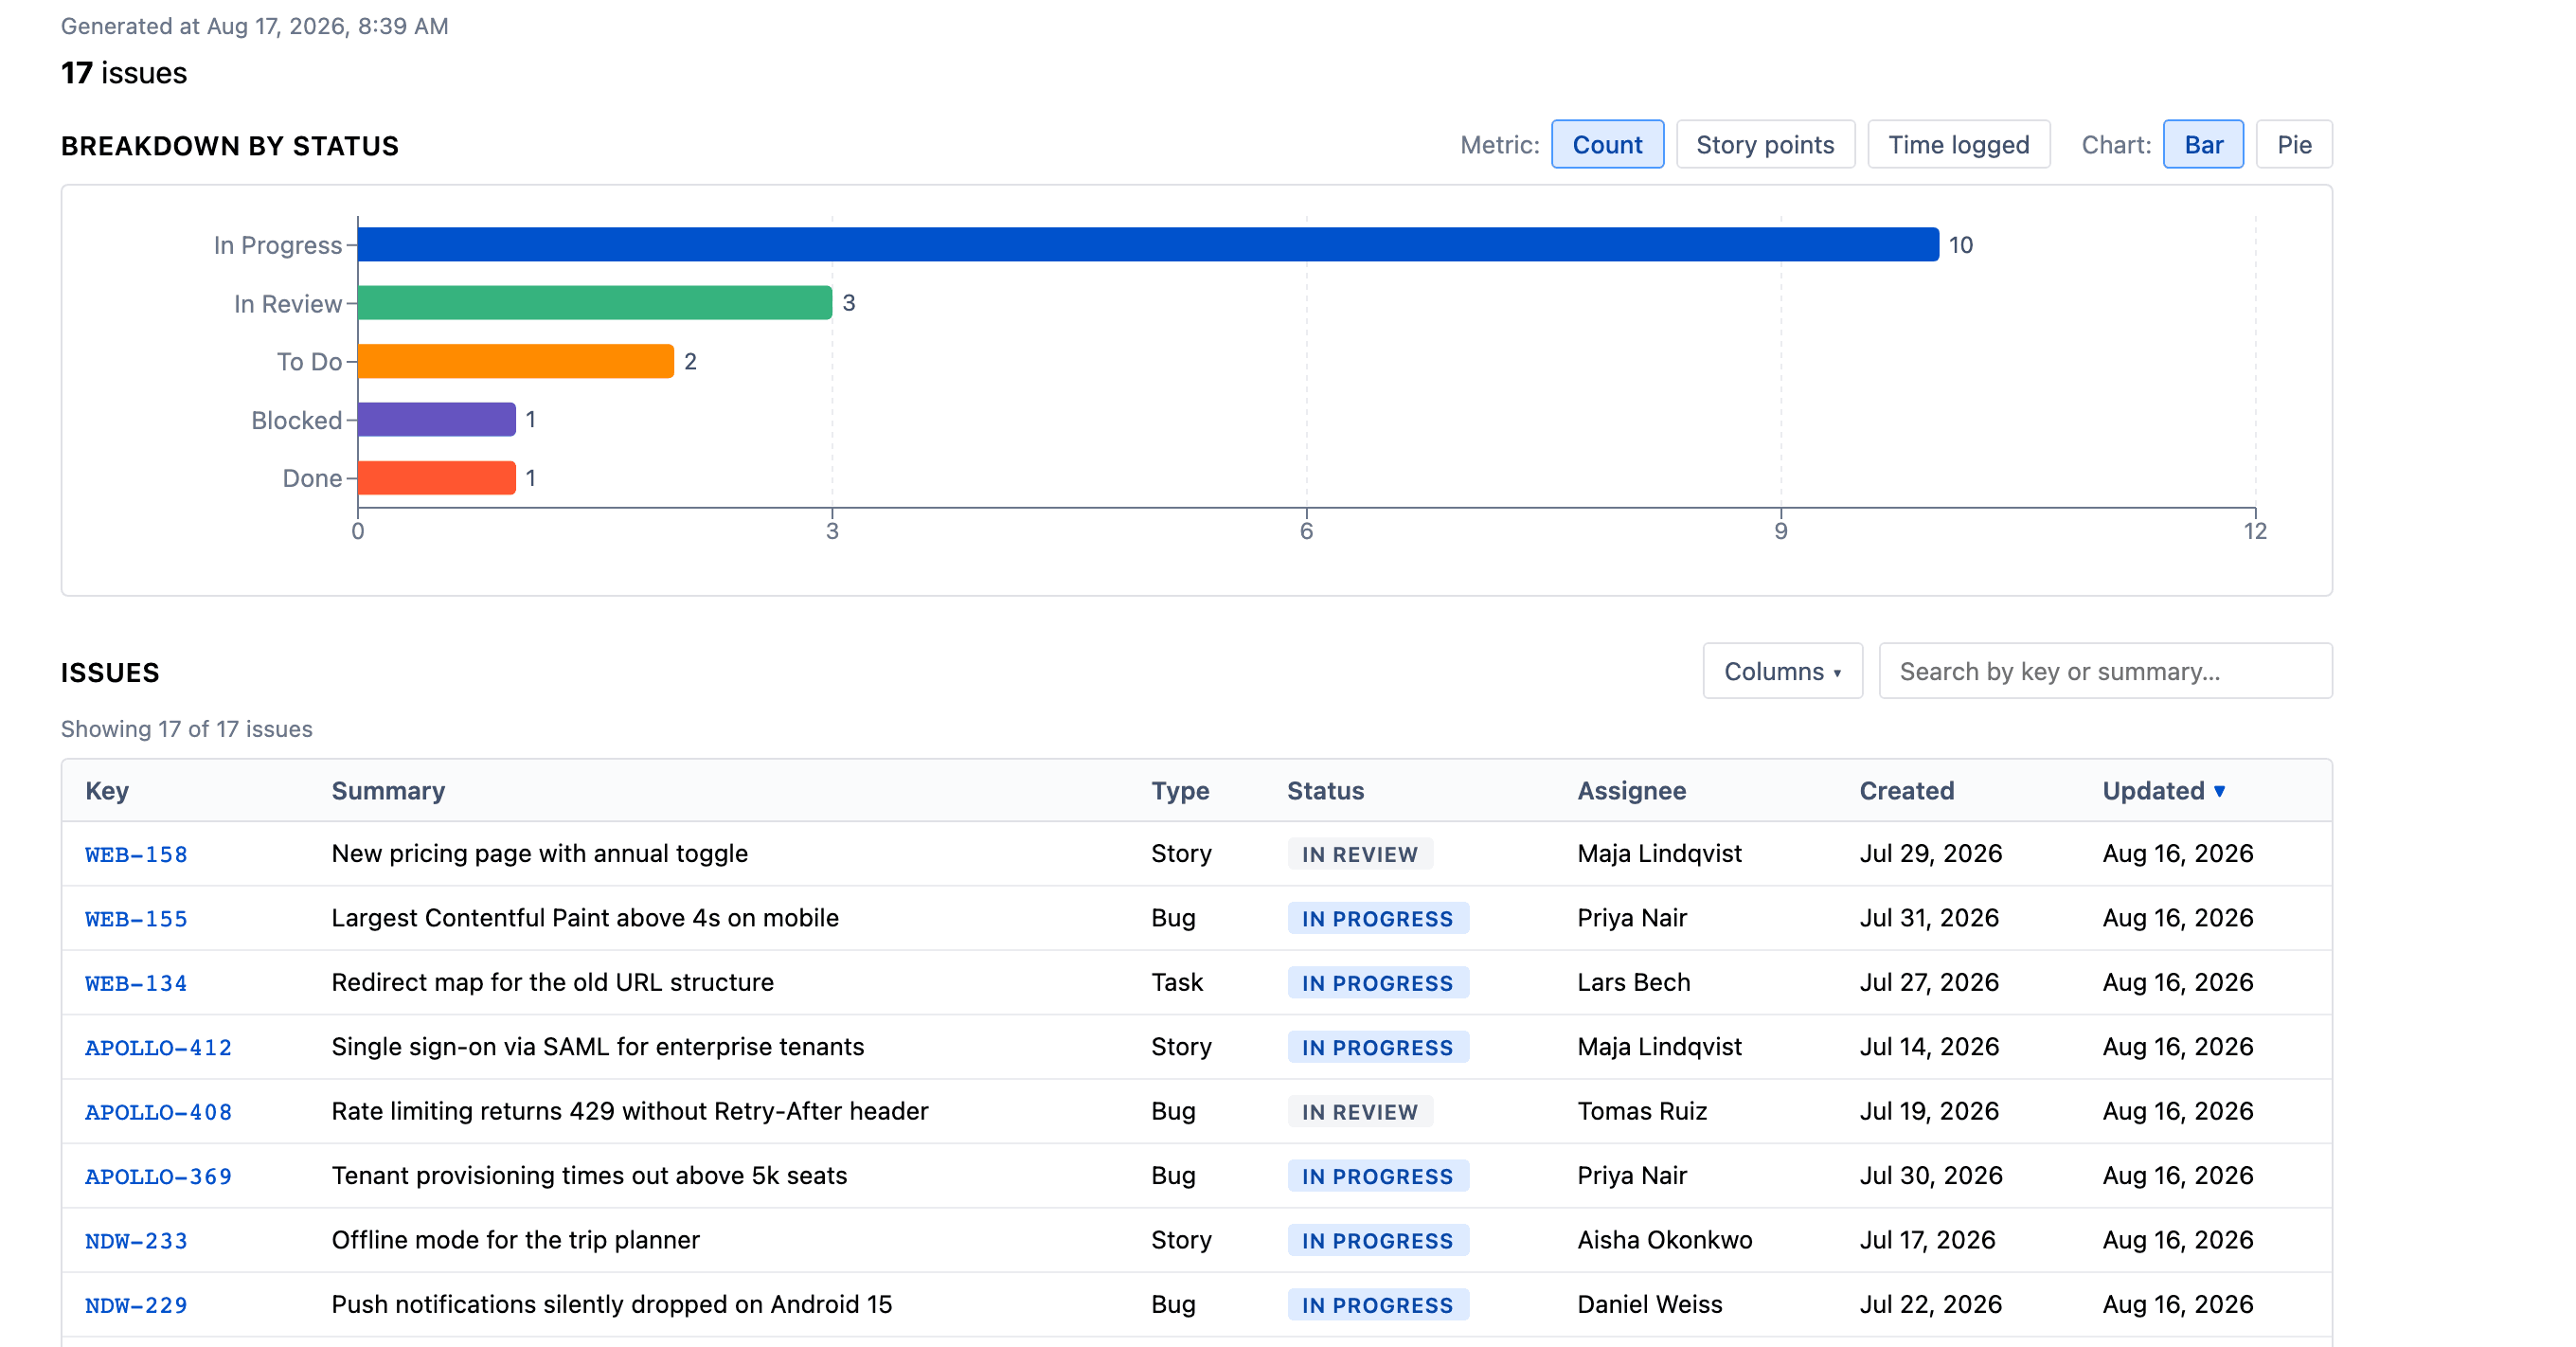Click type 'Task' in WEB-134 row
This screenshot has height=1347, width=2576.
1177,982
